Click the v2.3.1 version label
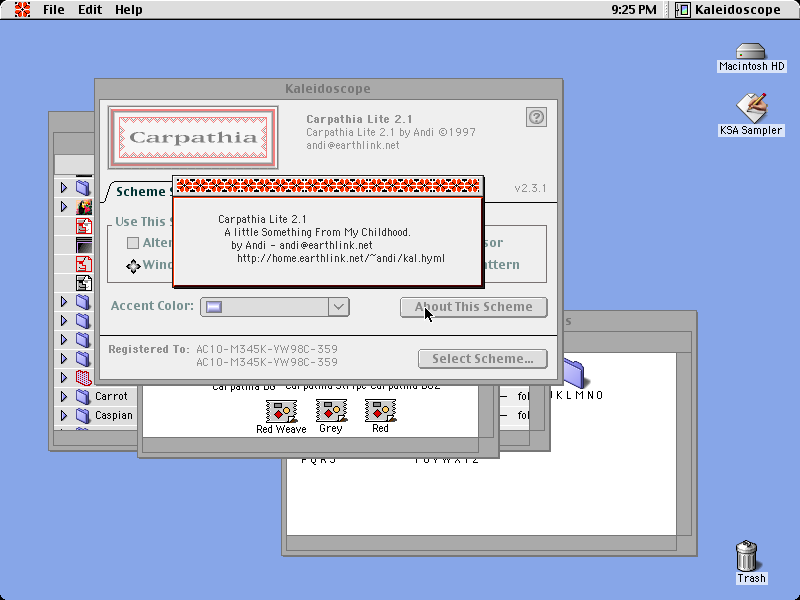 point(530,188)
